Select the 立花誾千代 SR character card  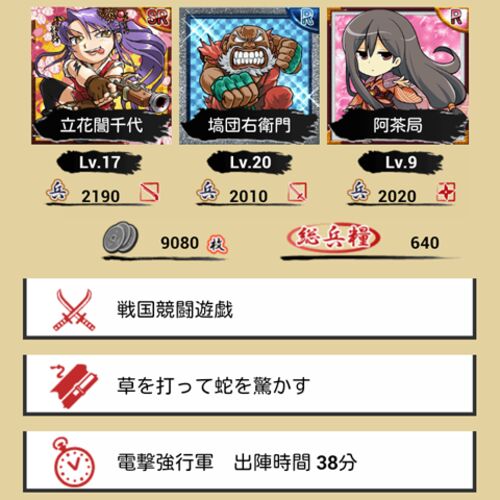click(102, 76)
